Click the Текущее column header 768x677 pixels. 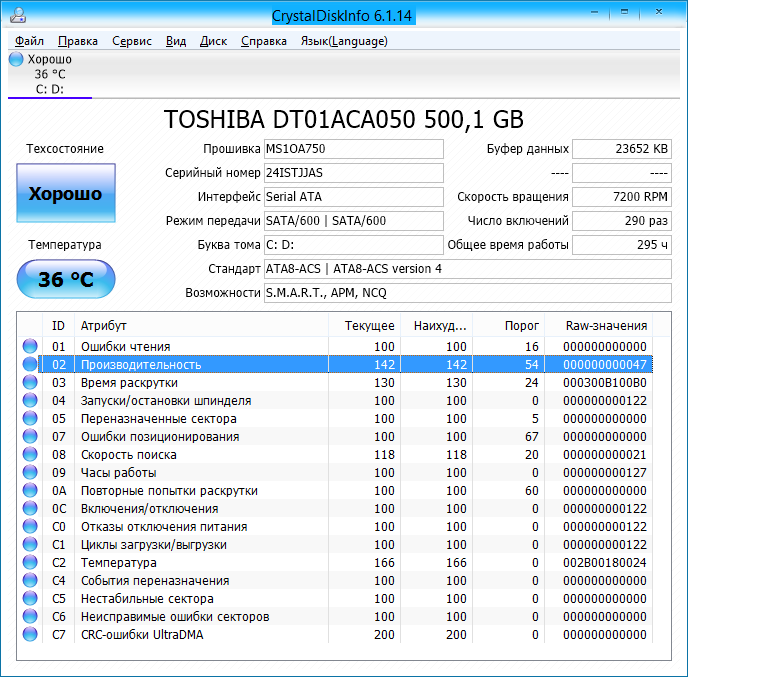(364, 325)
